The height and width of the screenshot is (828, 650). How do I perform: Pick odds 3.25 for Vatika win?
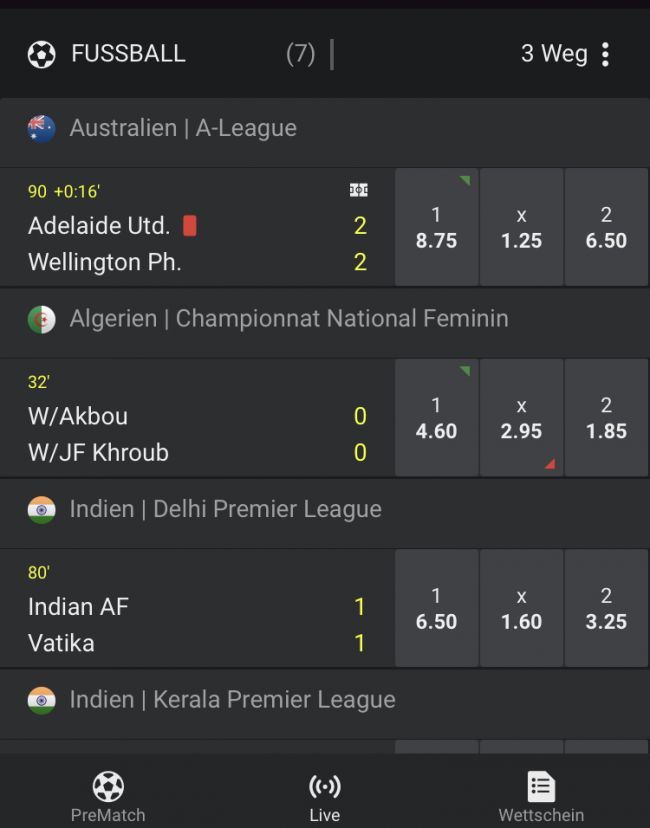[606, 608]
